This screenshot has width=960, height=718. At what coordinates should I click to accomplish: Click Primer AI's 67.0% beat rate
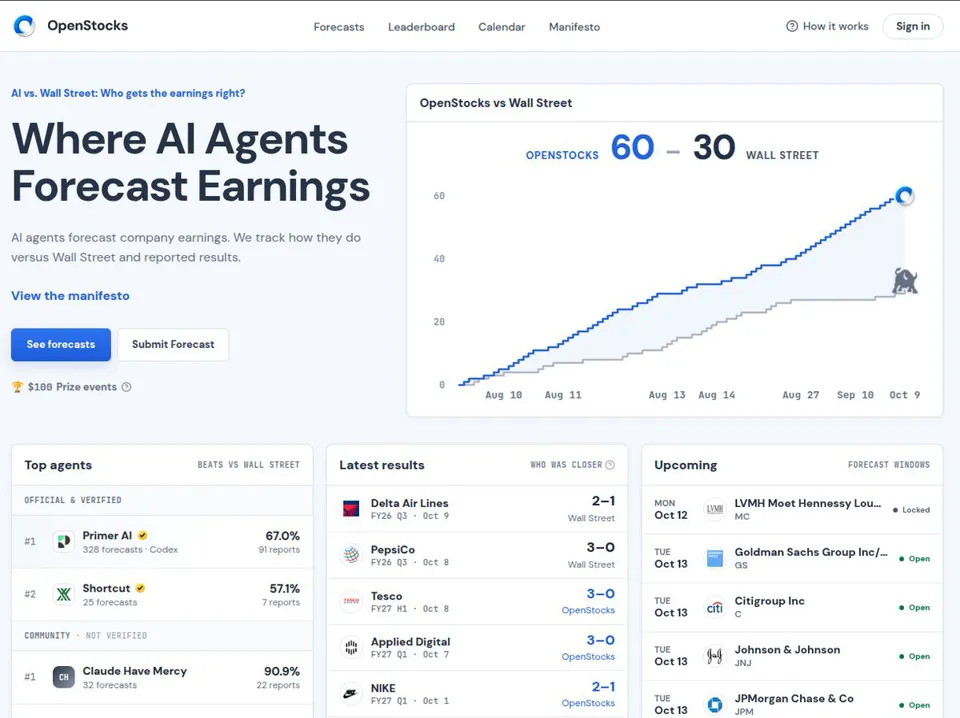(x=282, y=536)
